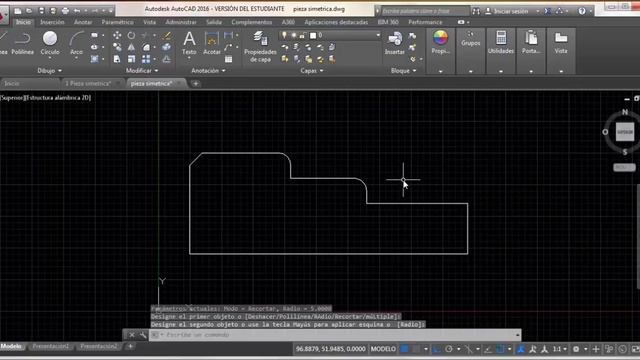Screen dimensions: 640x360
Task: Open the Administrar ribbon tab
Action: click(181, 22)
